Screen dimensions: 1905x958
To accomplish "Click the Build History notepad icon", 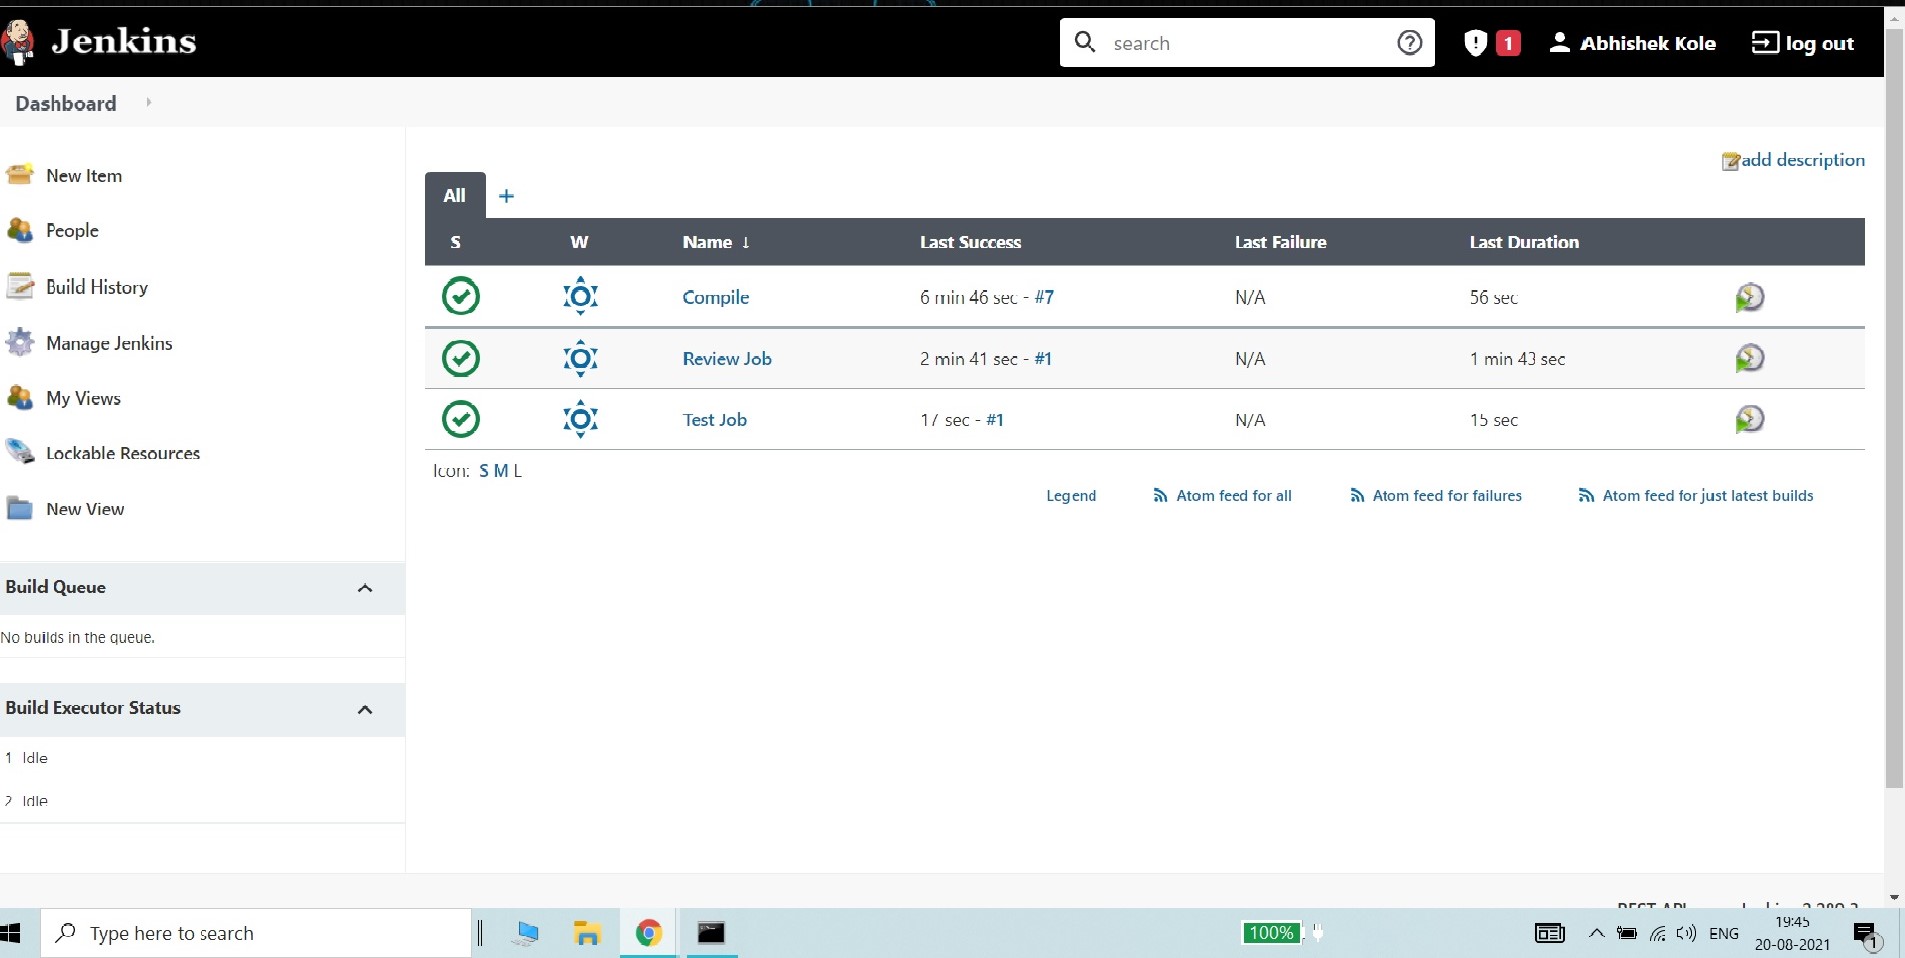I will point(20,287).
